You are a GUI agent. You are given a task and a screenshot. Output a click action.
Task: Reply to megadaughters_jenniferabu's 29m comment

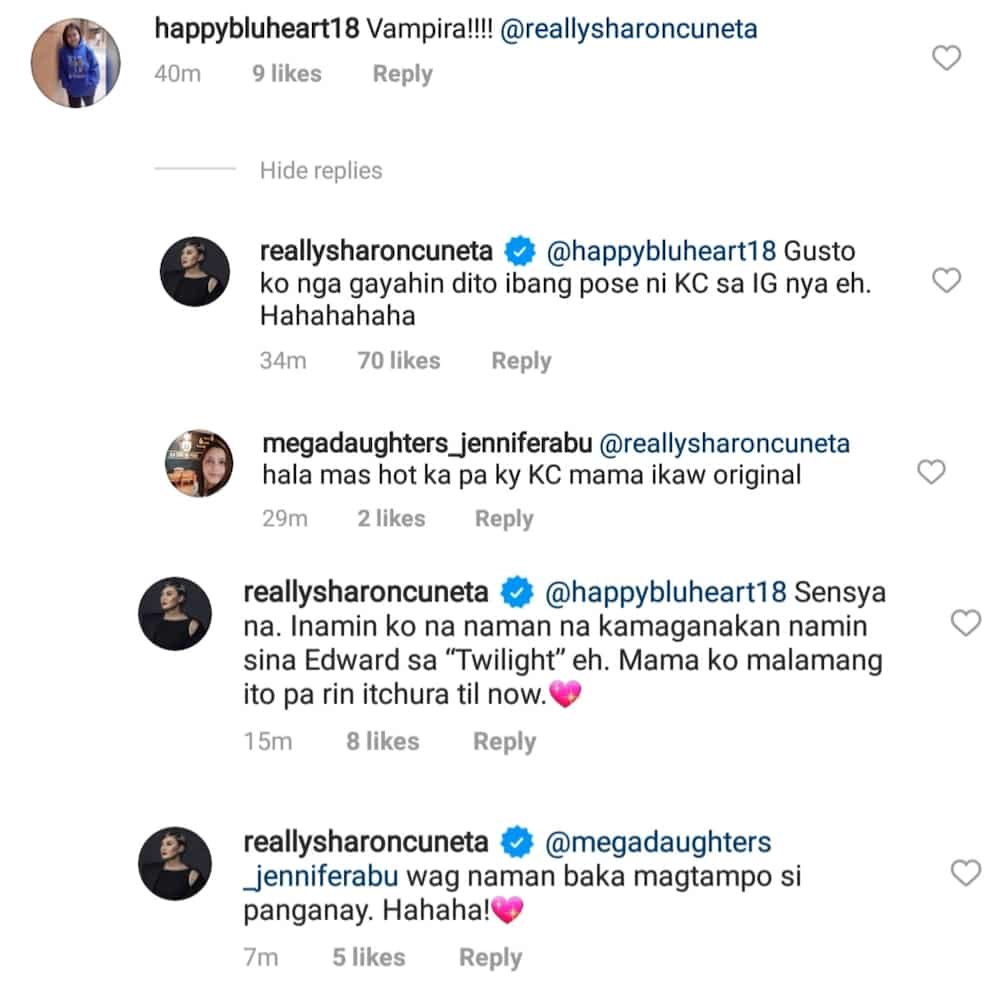point(504,518)
